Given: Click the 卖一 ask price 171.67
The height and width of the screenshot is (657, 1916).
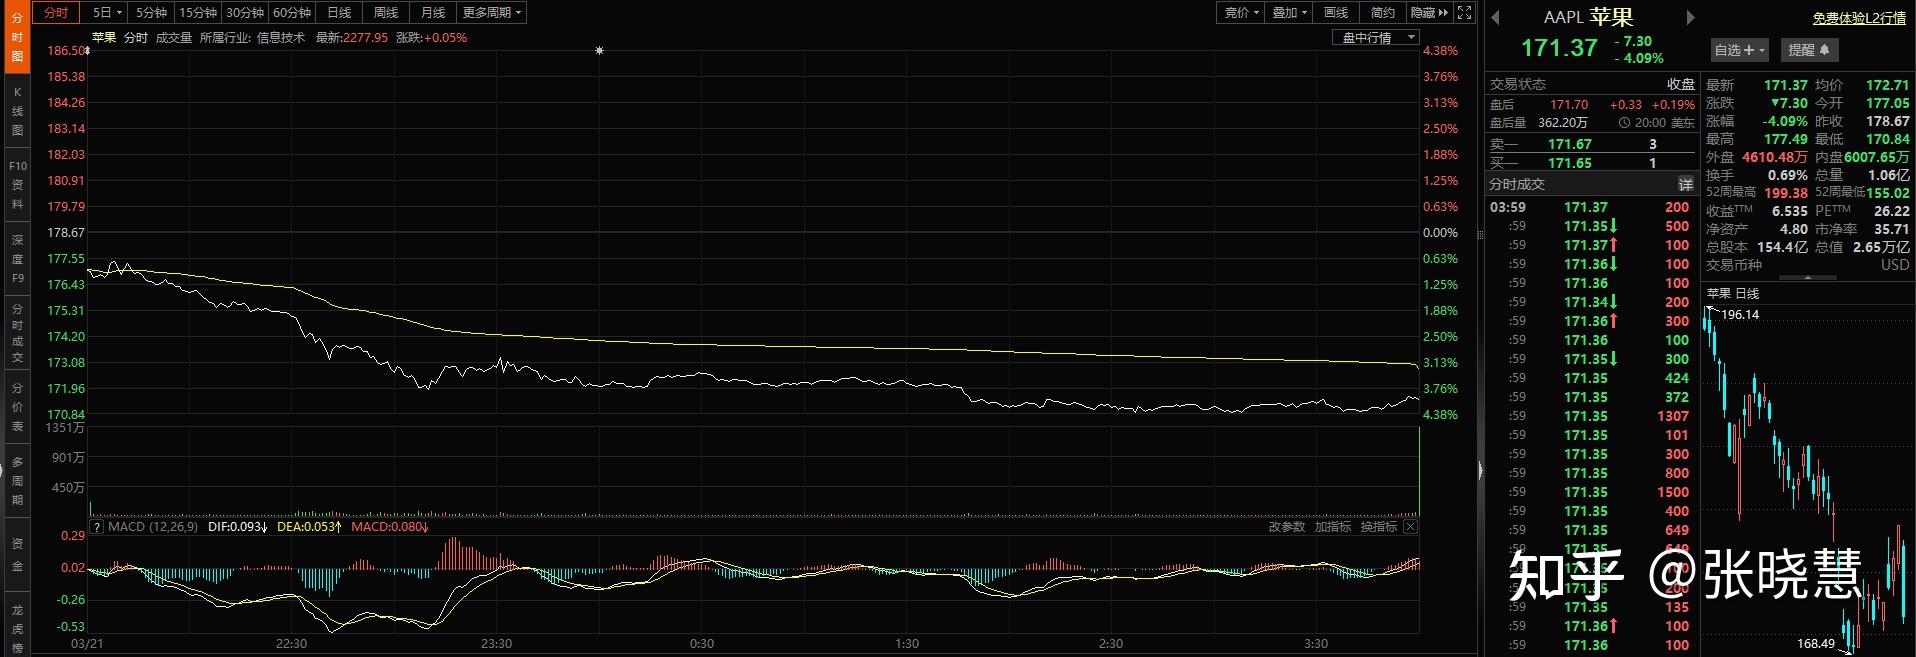Looking at the screenshot, I should click(1569, 144).
